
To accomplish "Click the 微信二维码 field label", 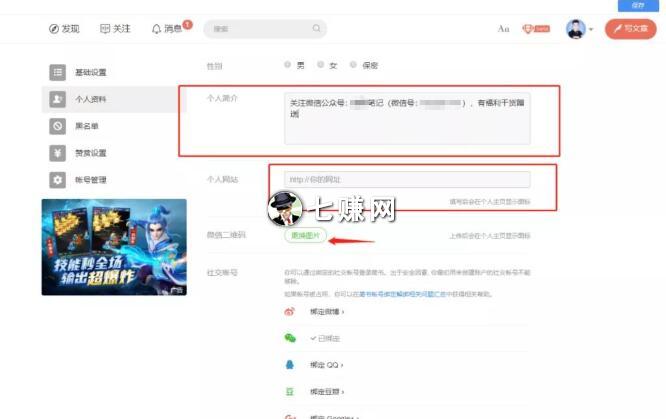I will pyautogui.click(x=226, y=235).
